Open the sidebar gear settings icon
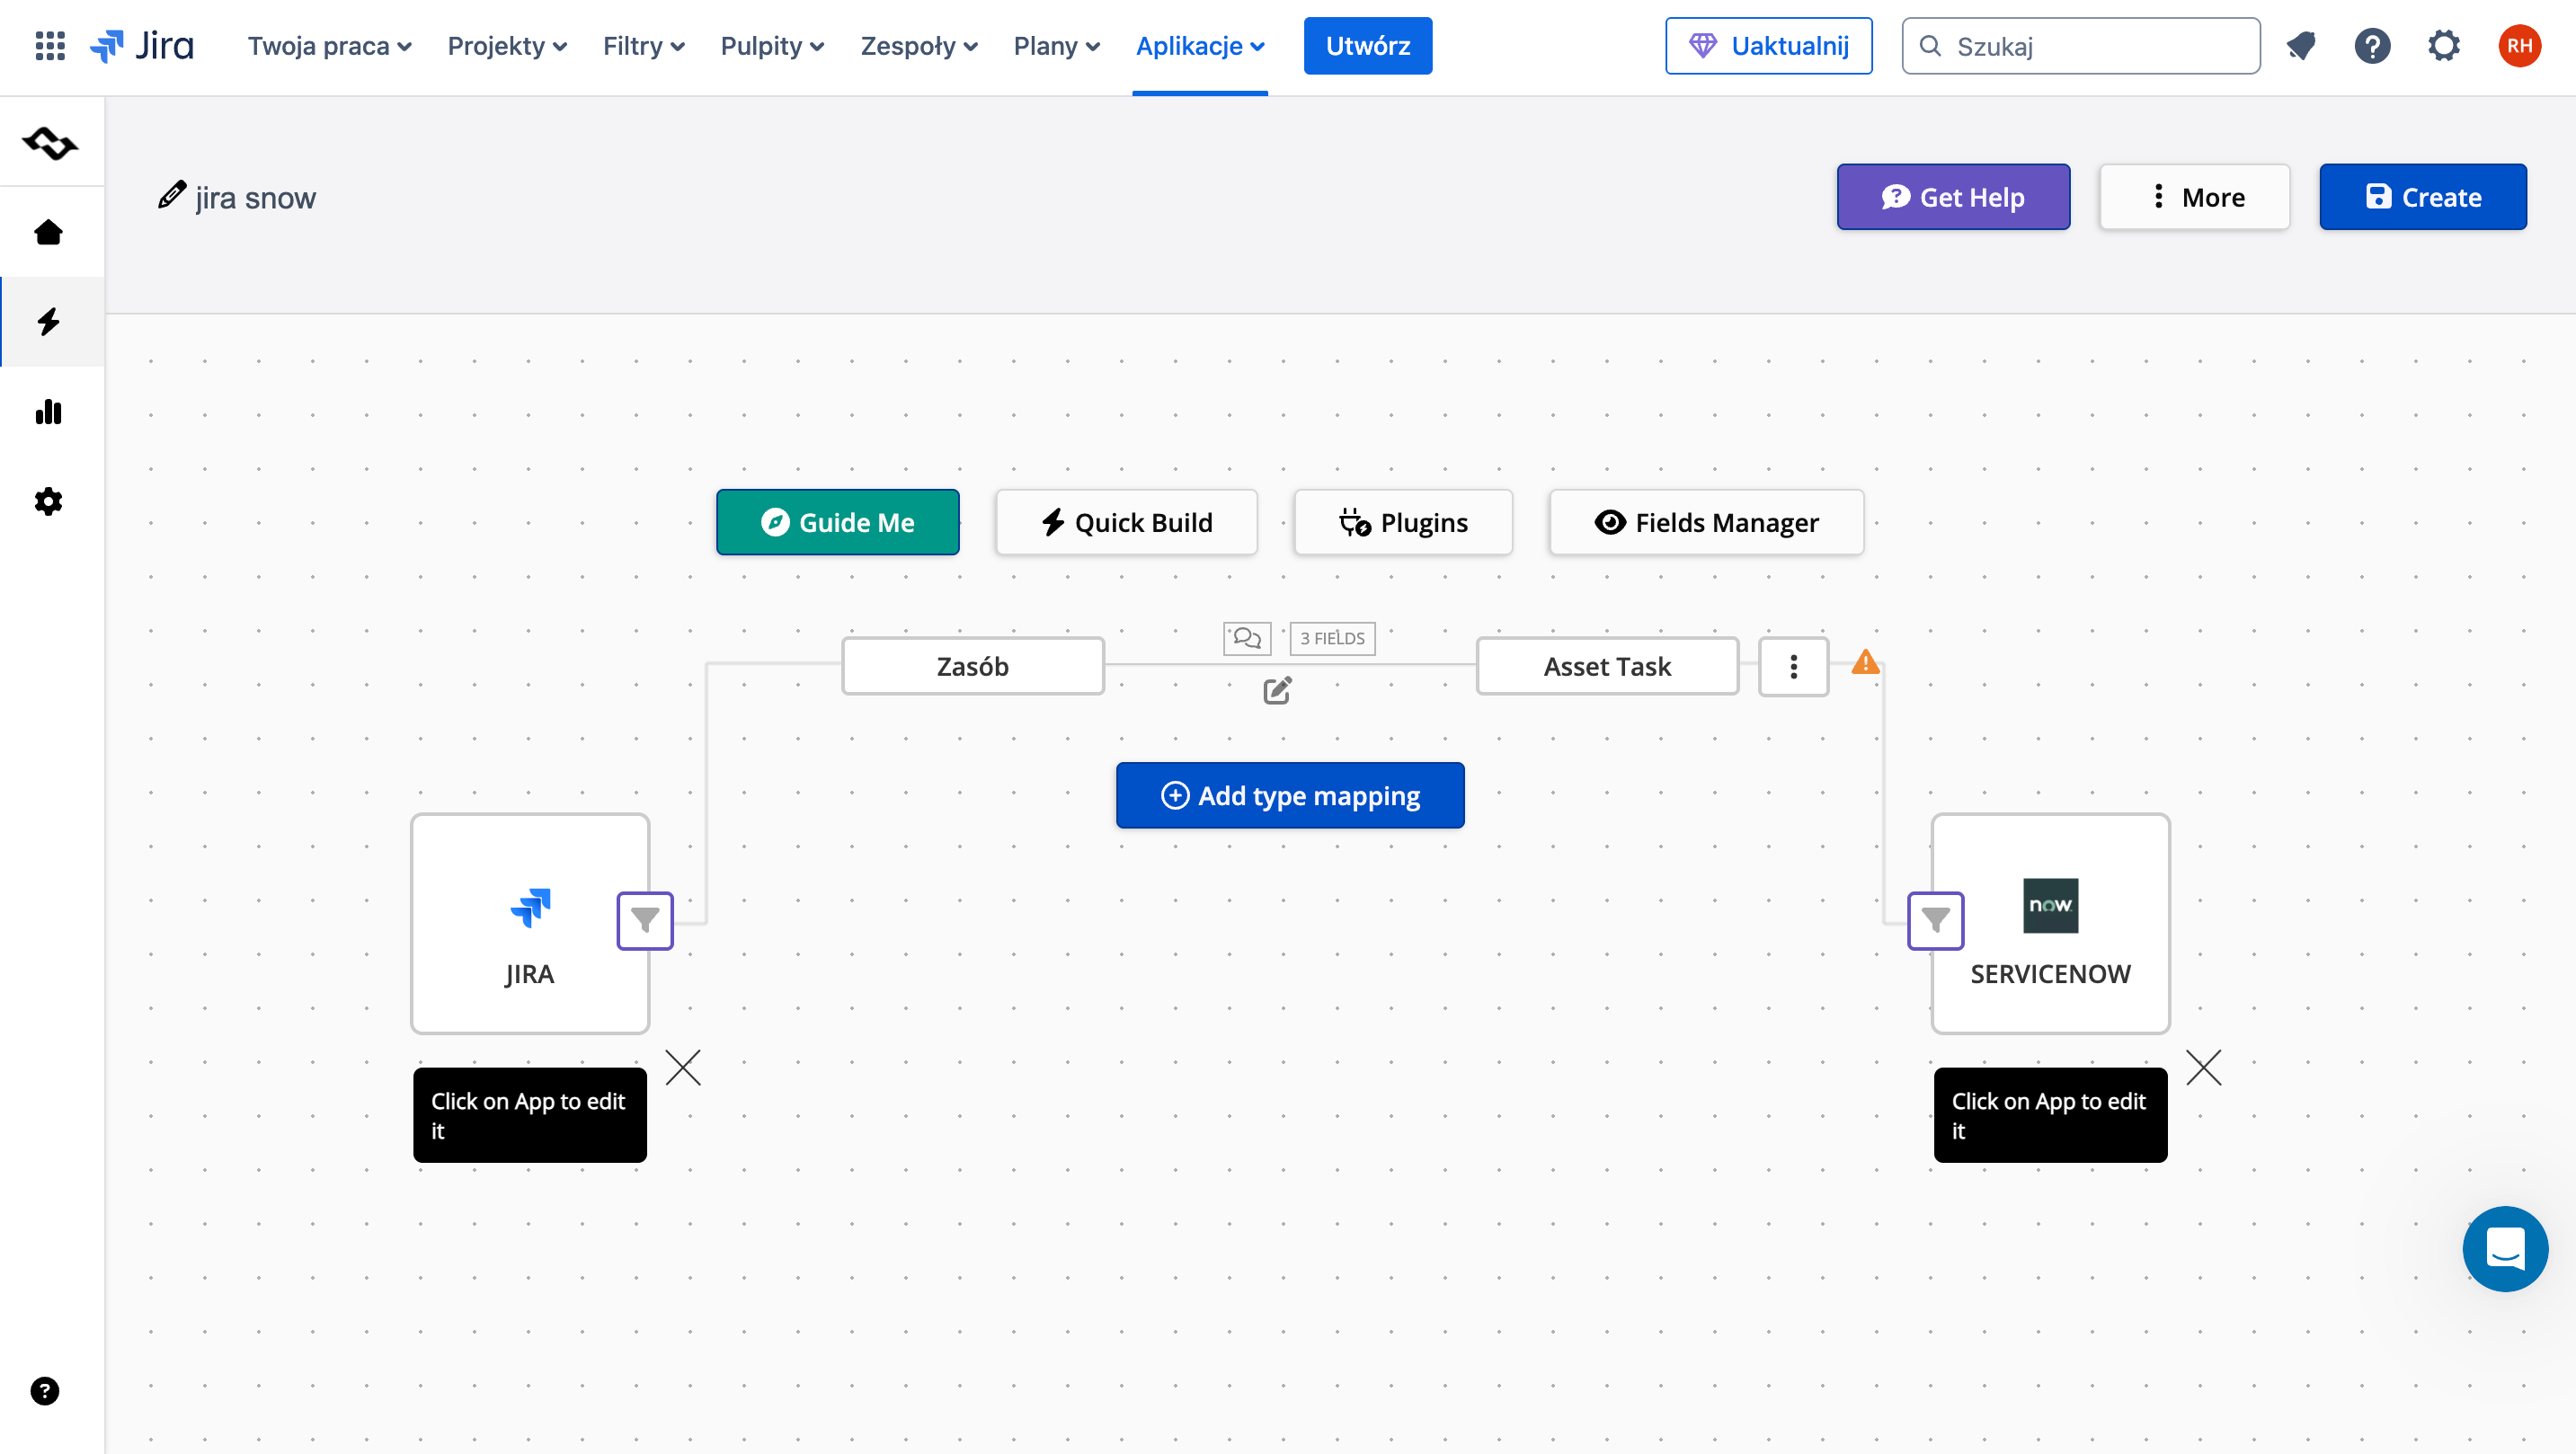The height and width of the screenshot is (1454, 2576). point(48,501)
